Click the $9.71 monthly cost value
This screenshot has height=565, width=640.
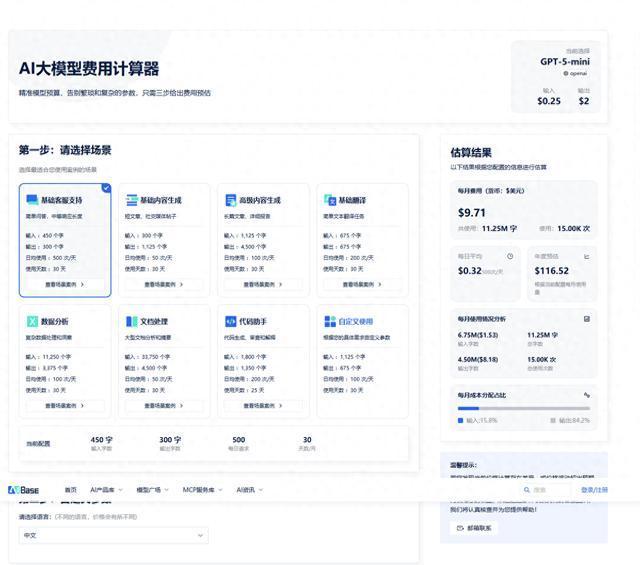pos(471,213)
